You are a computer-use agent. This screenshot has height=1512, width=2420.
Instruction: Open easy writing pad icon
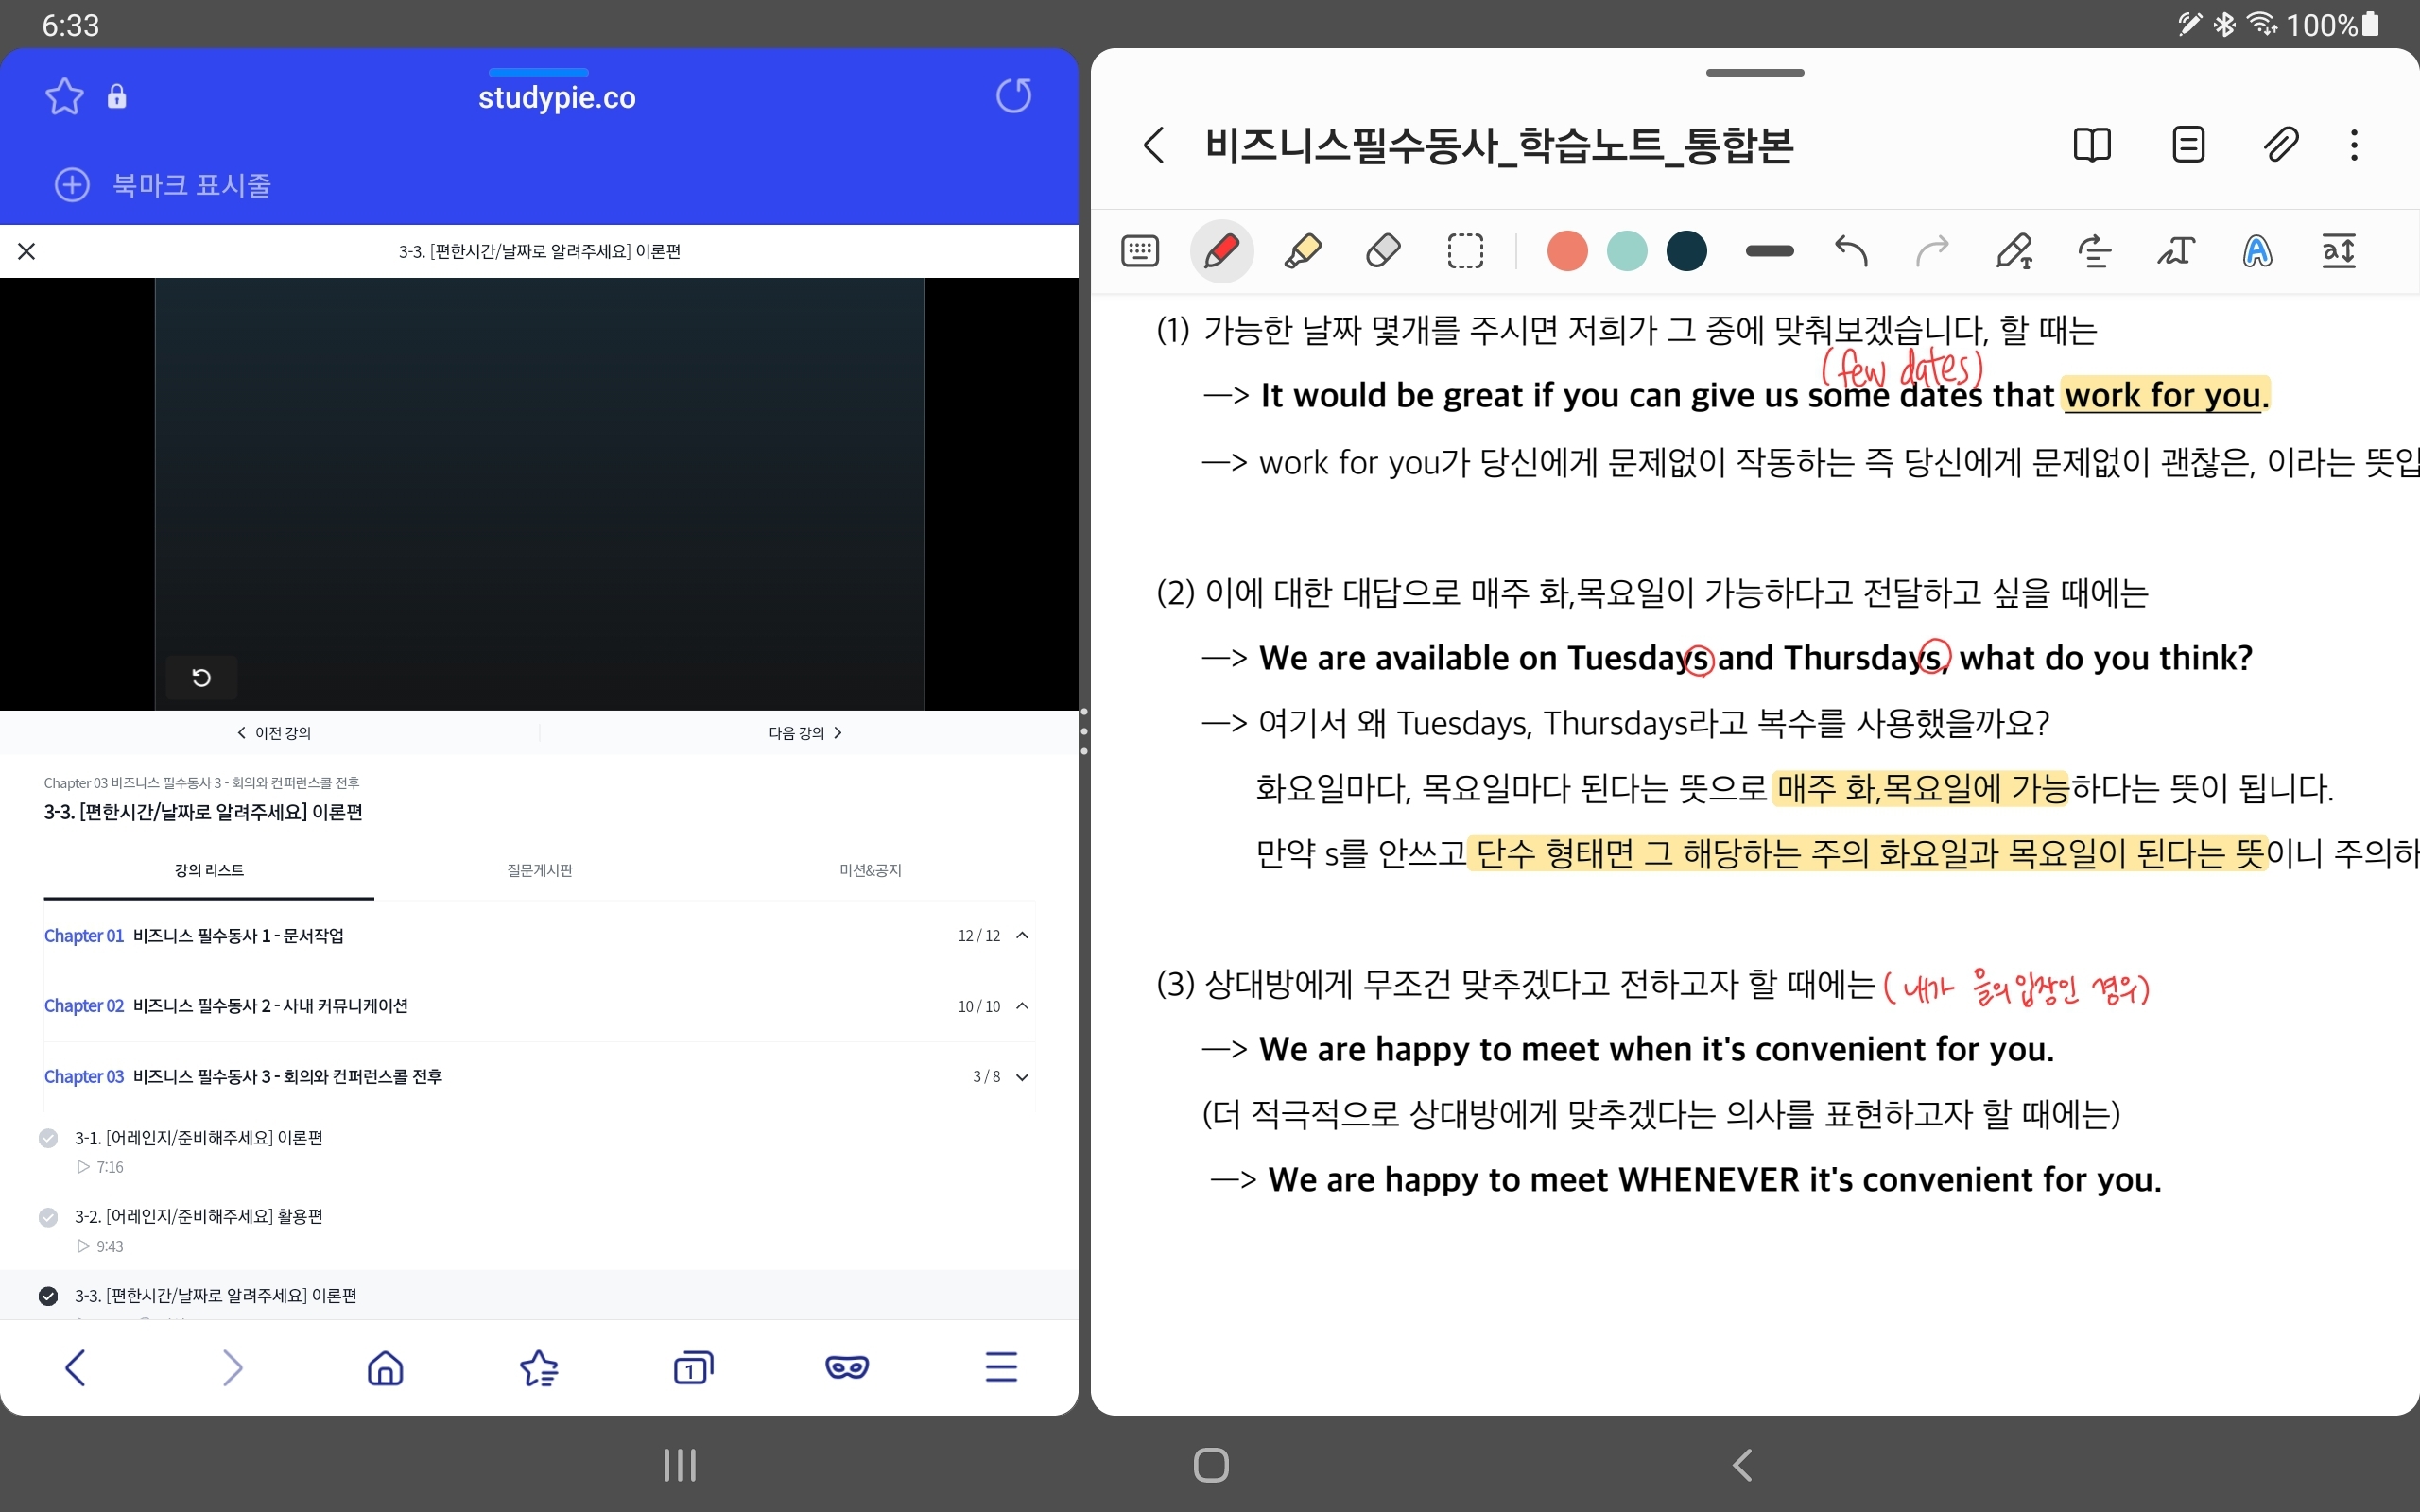pos(2338,251)
